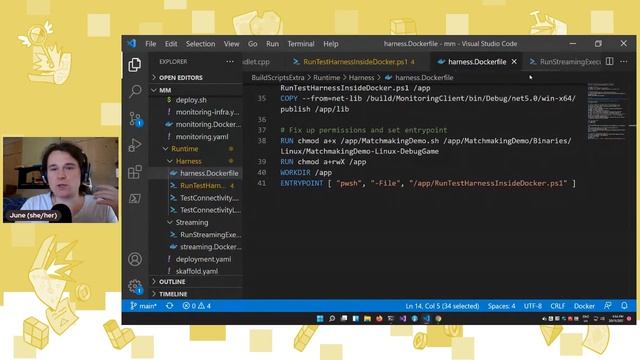Screen dimensions: 640x360
Task: Open the Source Control view
Action: pyautogui.click(x=135, y=118)
